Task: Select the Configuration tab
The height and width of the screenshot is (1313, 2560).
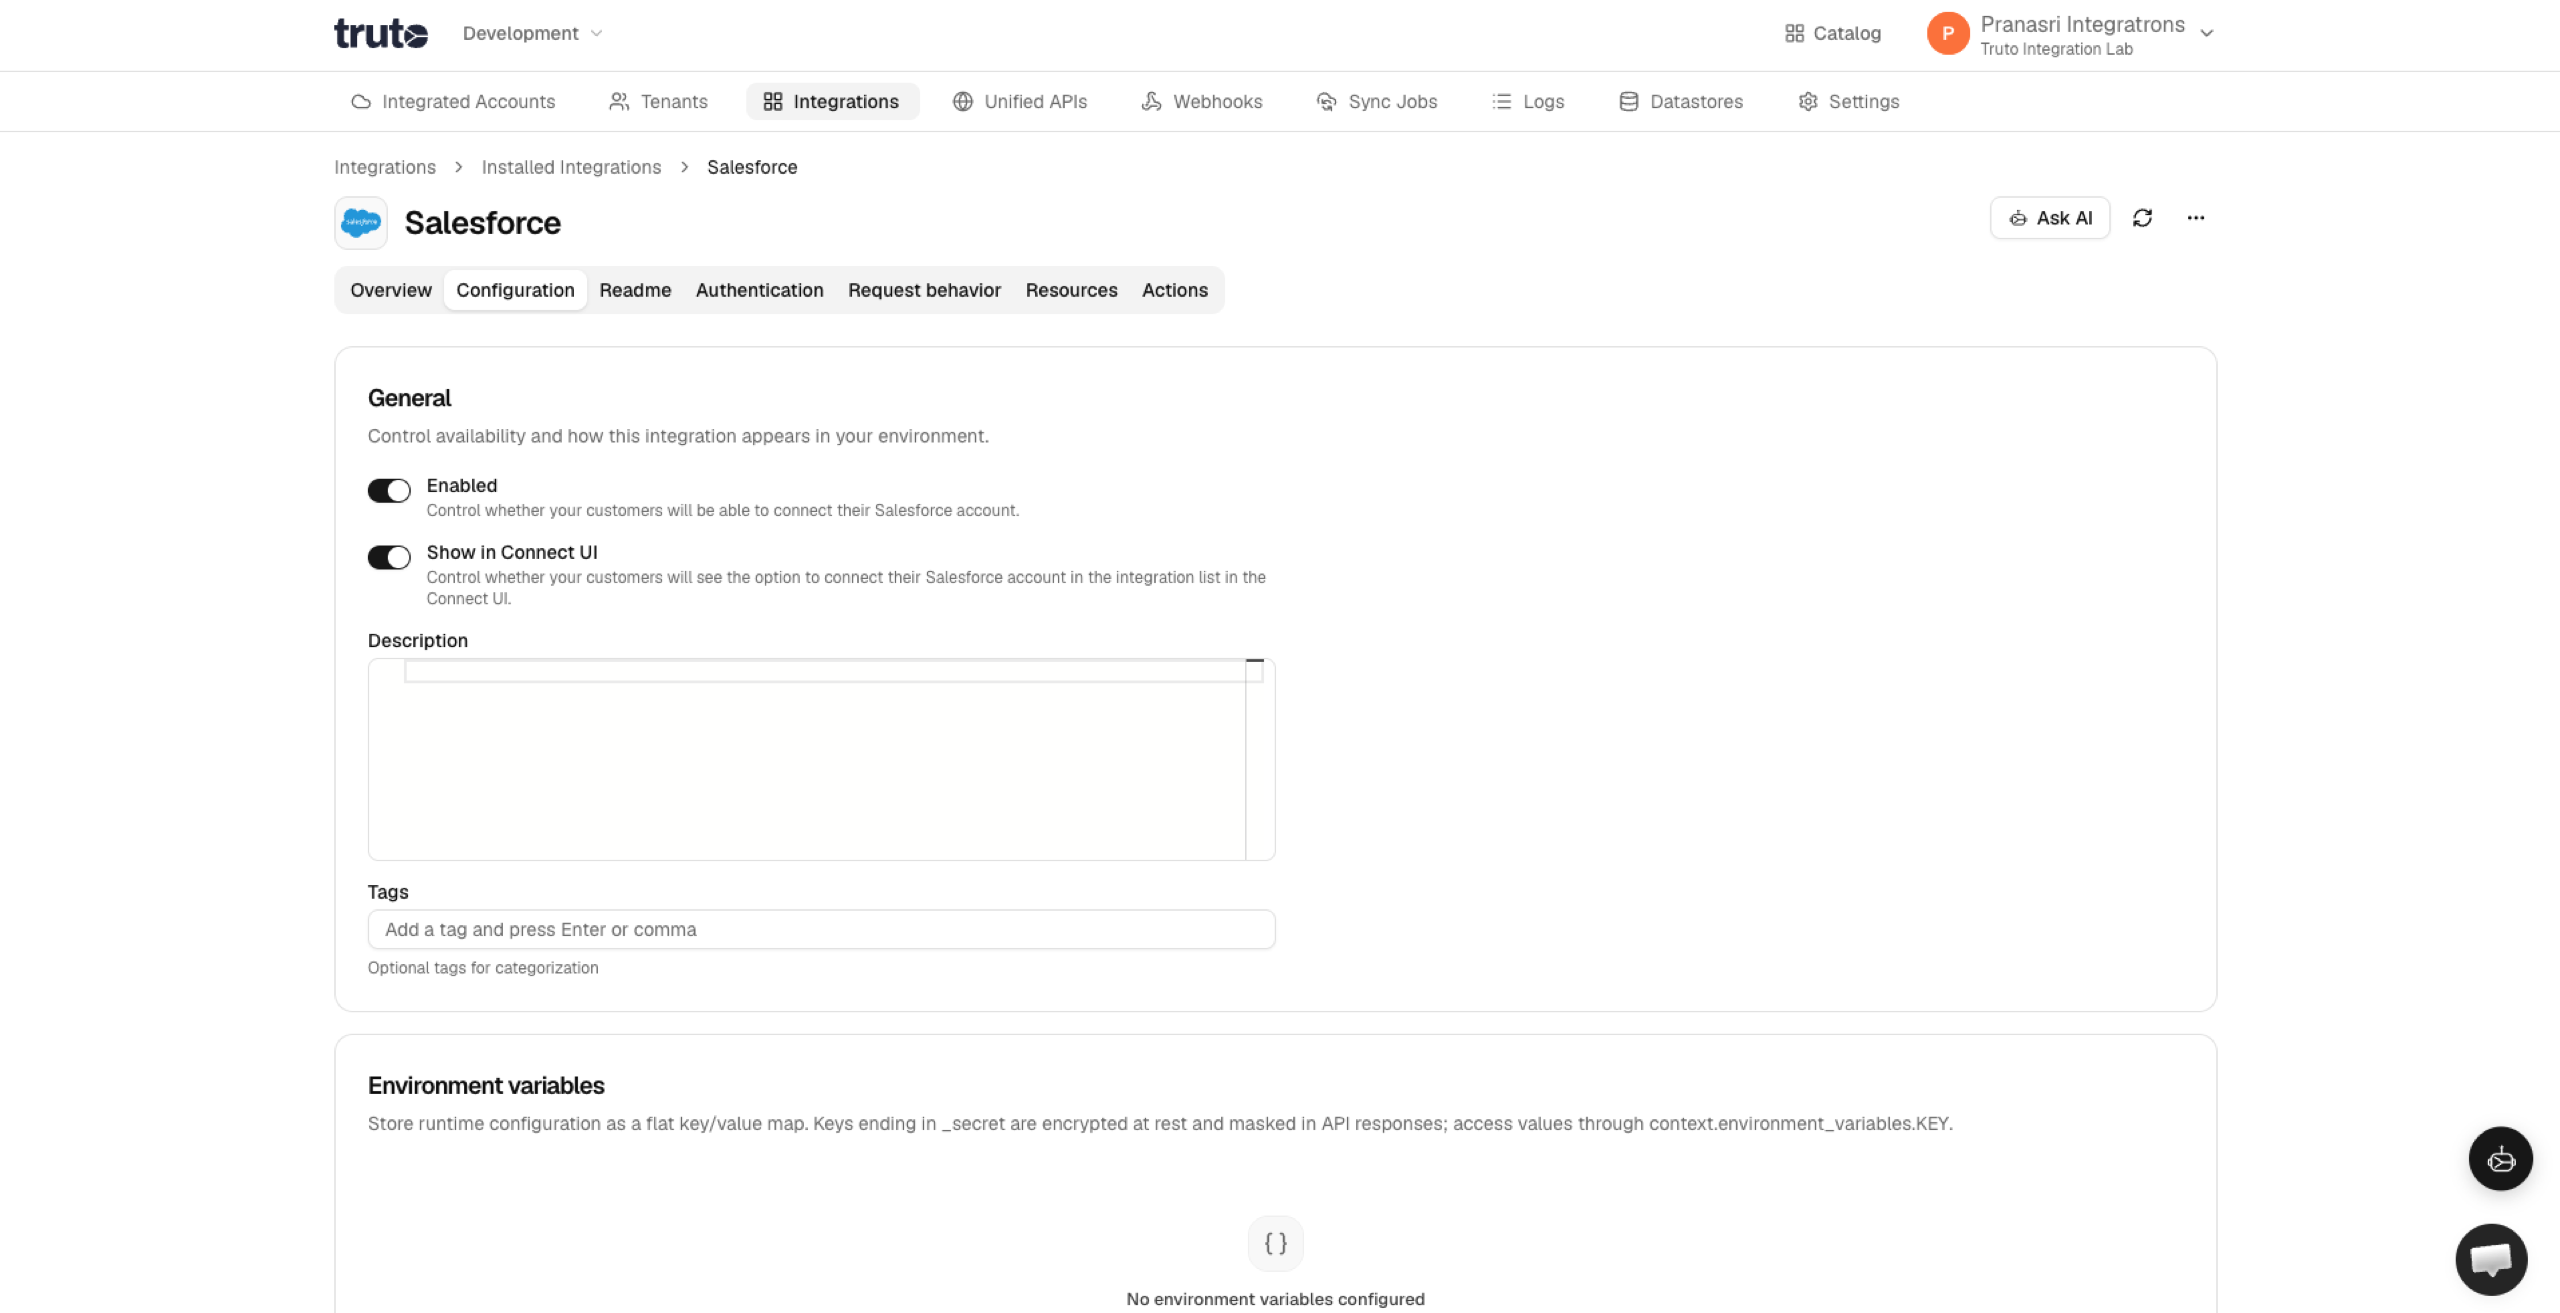Action: pos(515,290)
